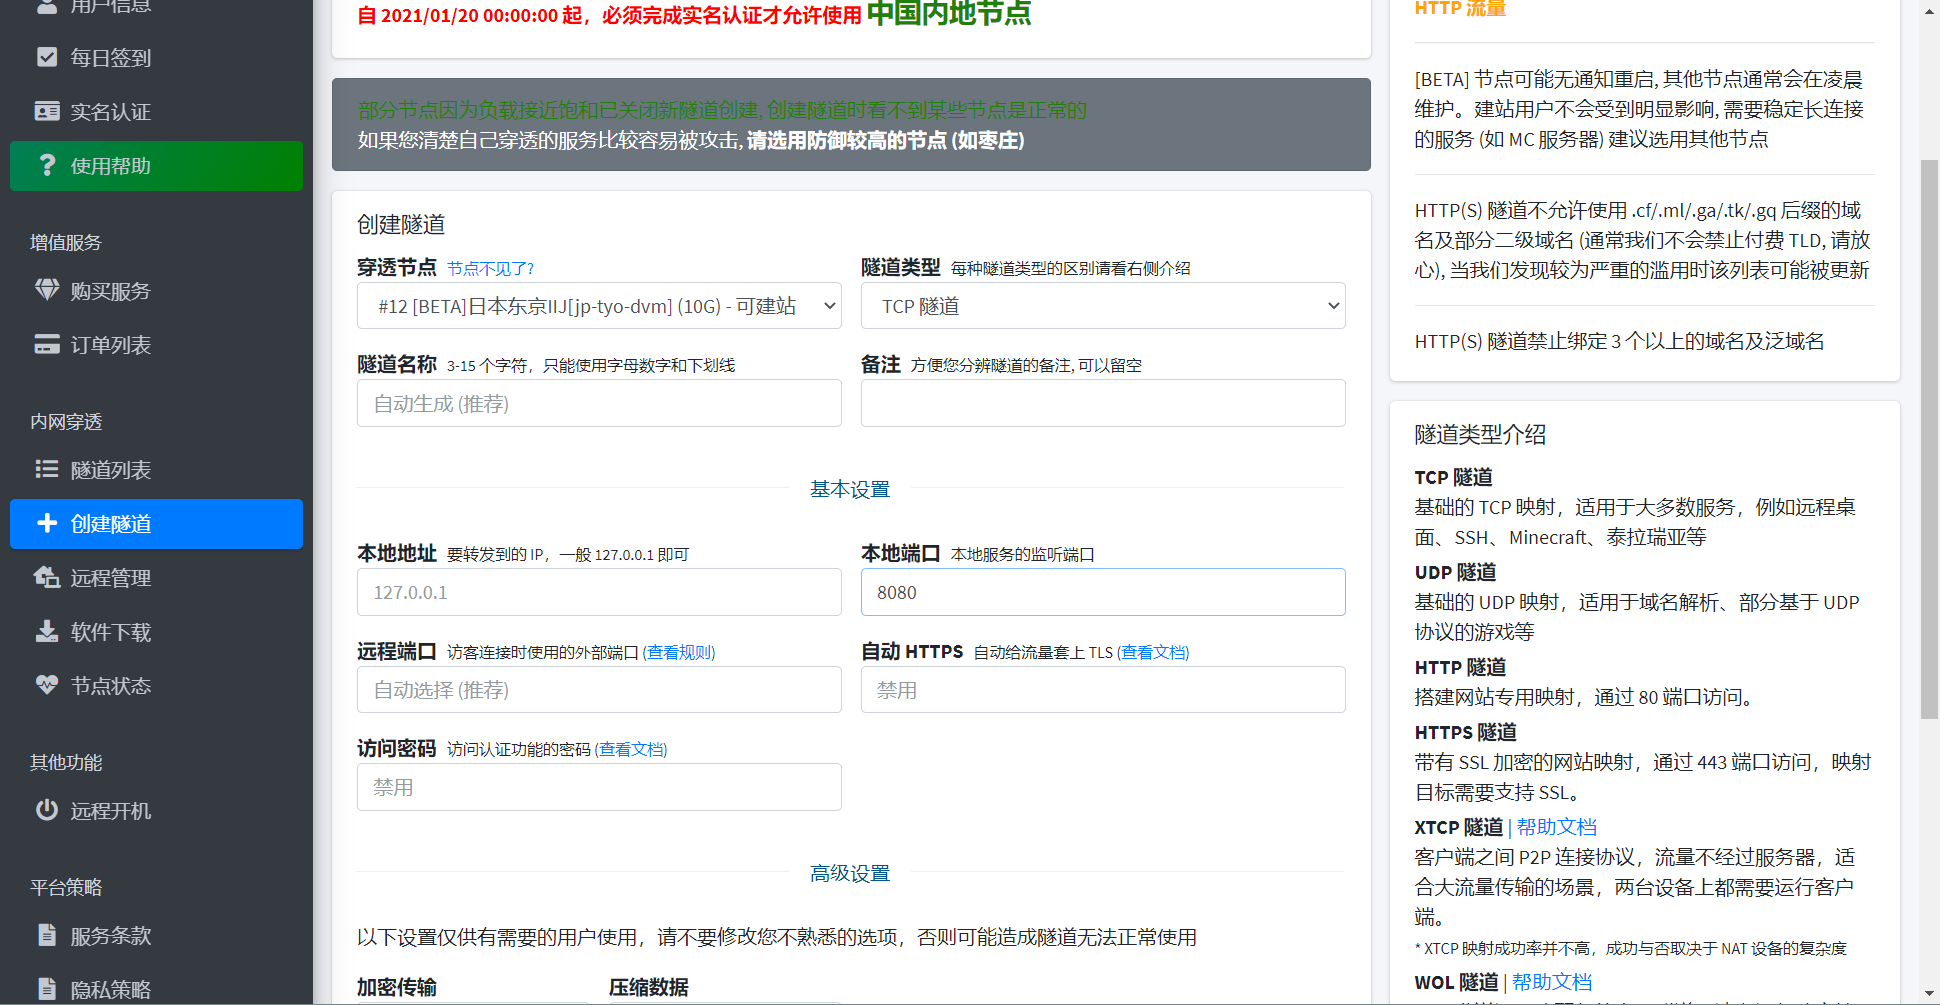1940x1005 pixels.
Task: Click the 隧道名称 tunnel name input field
Action: coord(598,403)
